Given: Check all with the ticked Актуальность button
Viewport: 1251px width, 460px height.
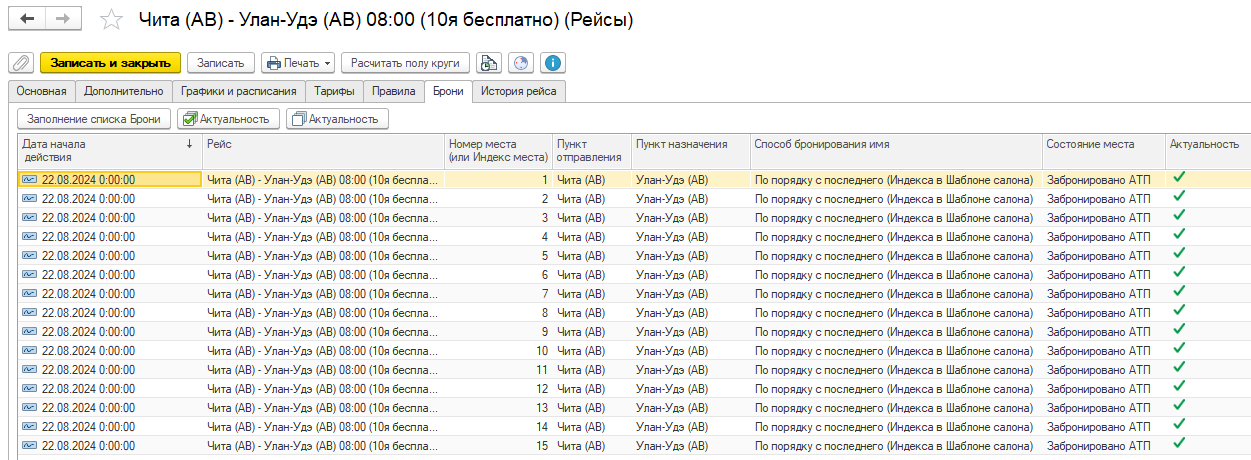Looking at the screenshot, I should click(225, 119).
